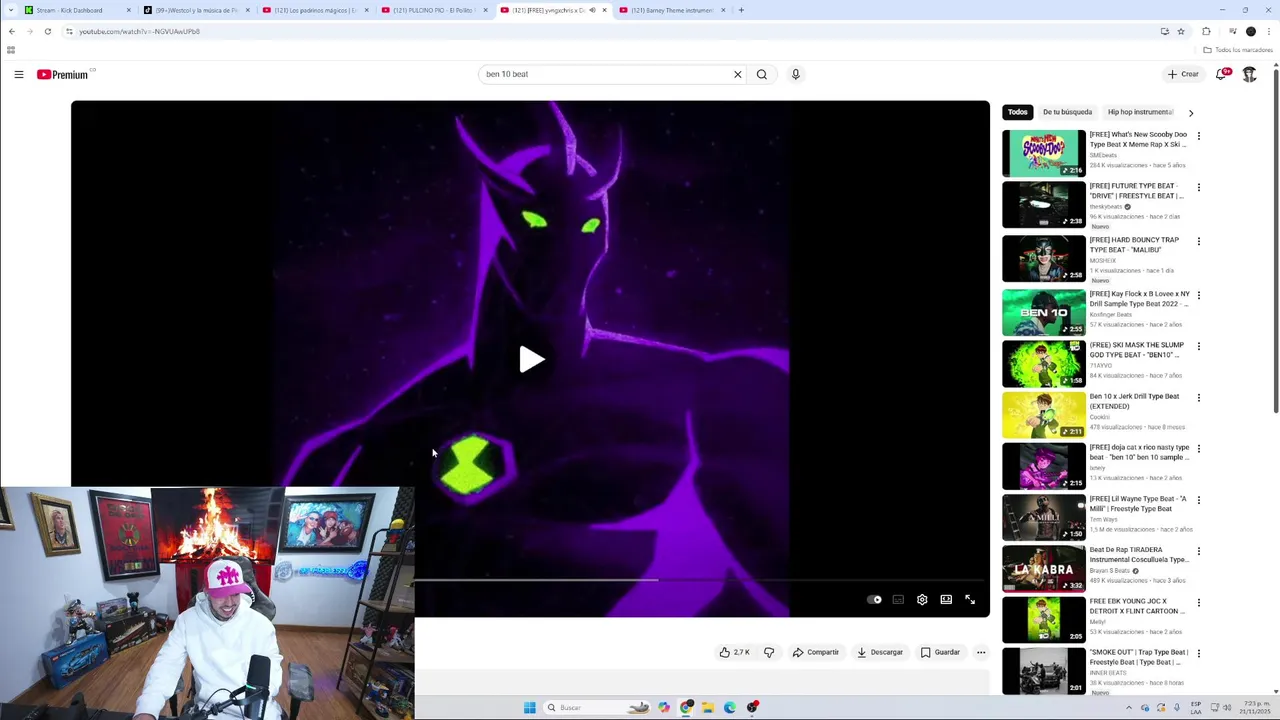1280x720 pixels.
Task: Mute the current tab via speaker icon
Action: point(592,10)
